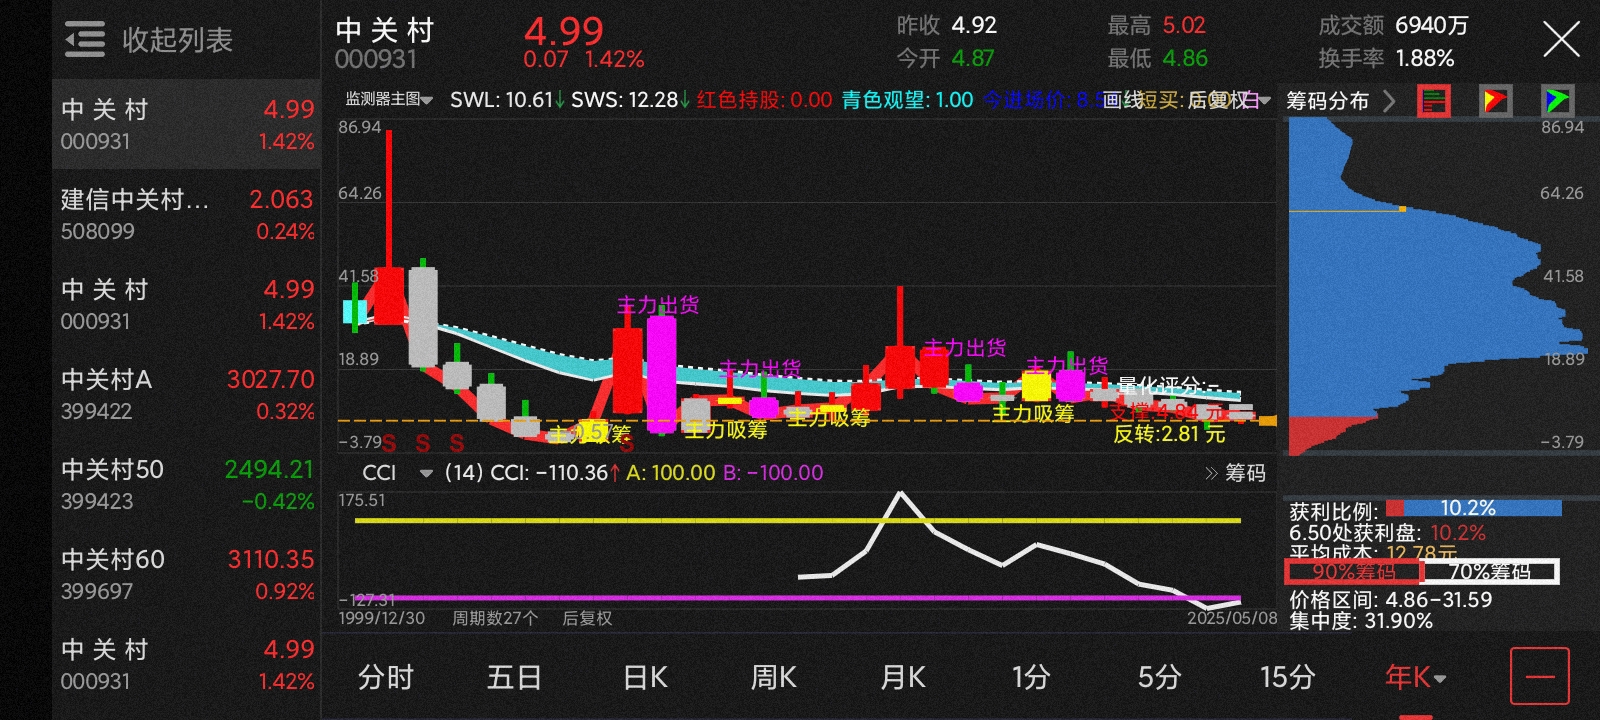Click the 周期数27个 label

[x=495, y=618]
